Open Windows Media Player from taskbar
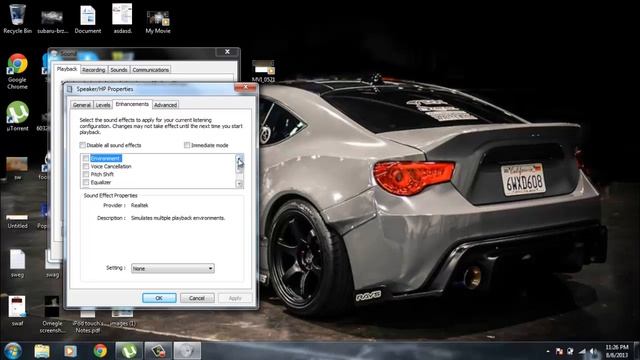Image resolution: width=640 pixels, height=360 pixels. [70, 351]
